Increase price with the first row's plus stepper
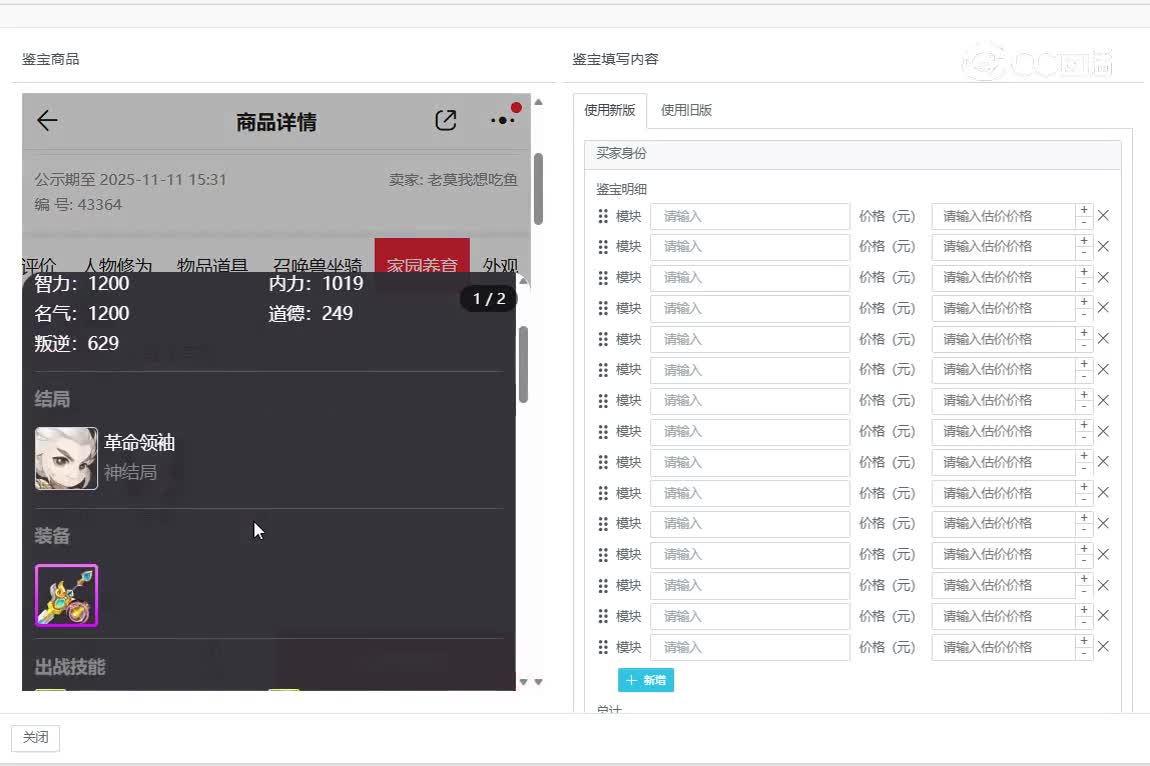Viewport: 1150px width, 766px height. pos(1084,210)
